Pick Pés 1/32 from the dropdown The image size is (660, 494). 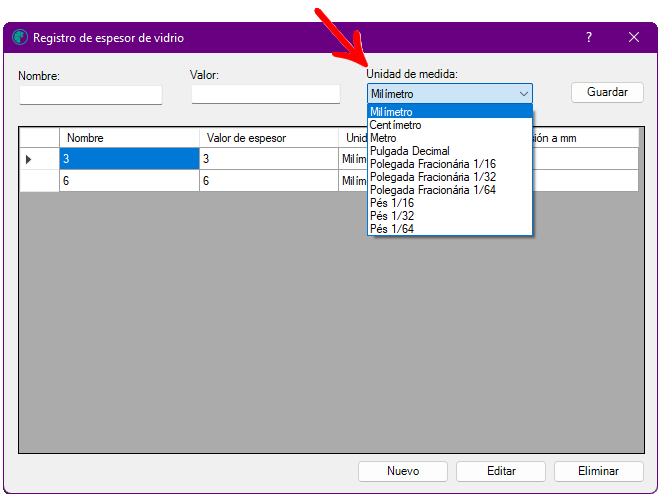tap(450, 216)
